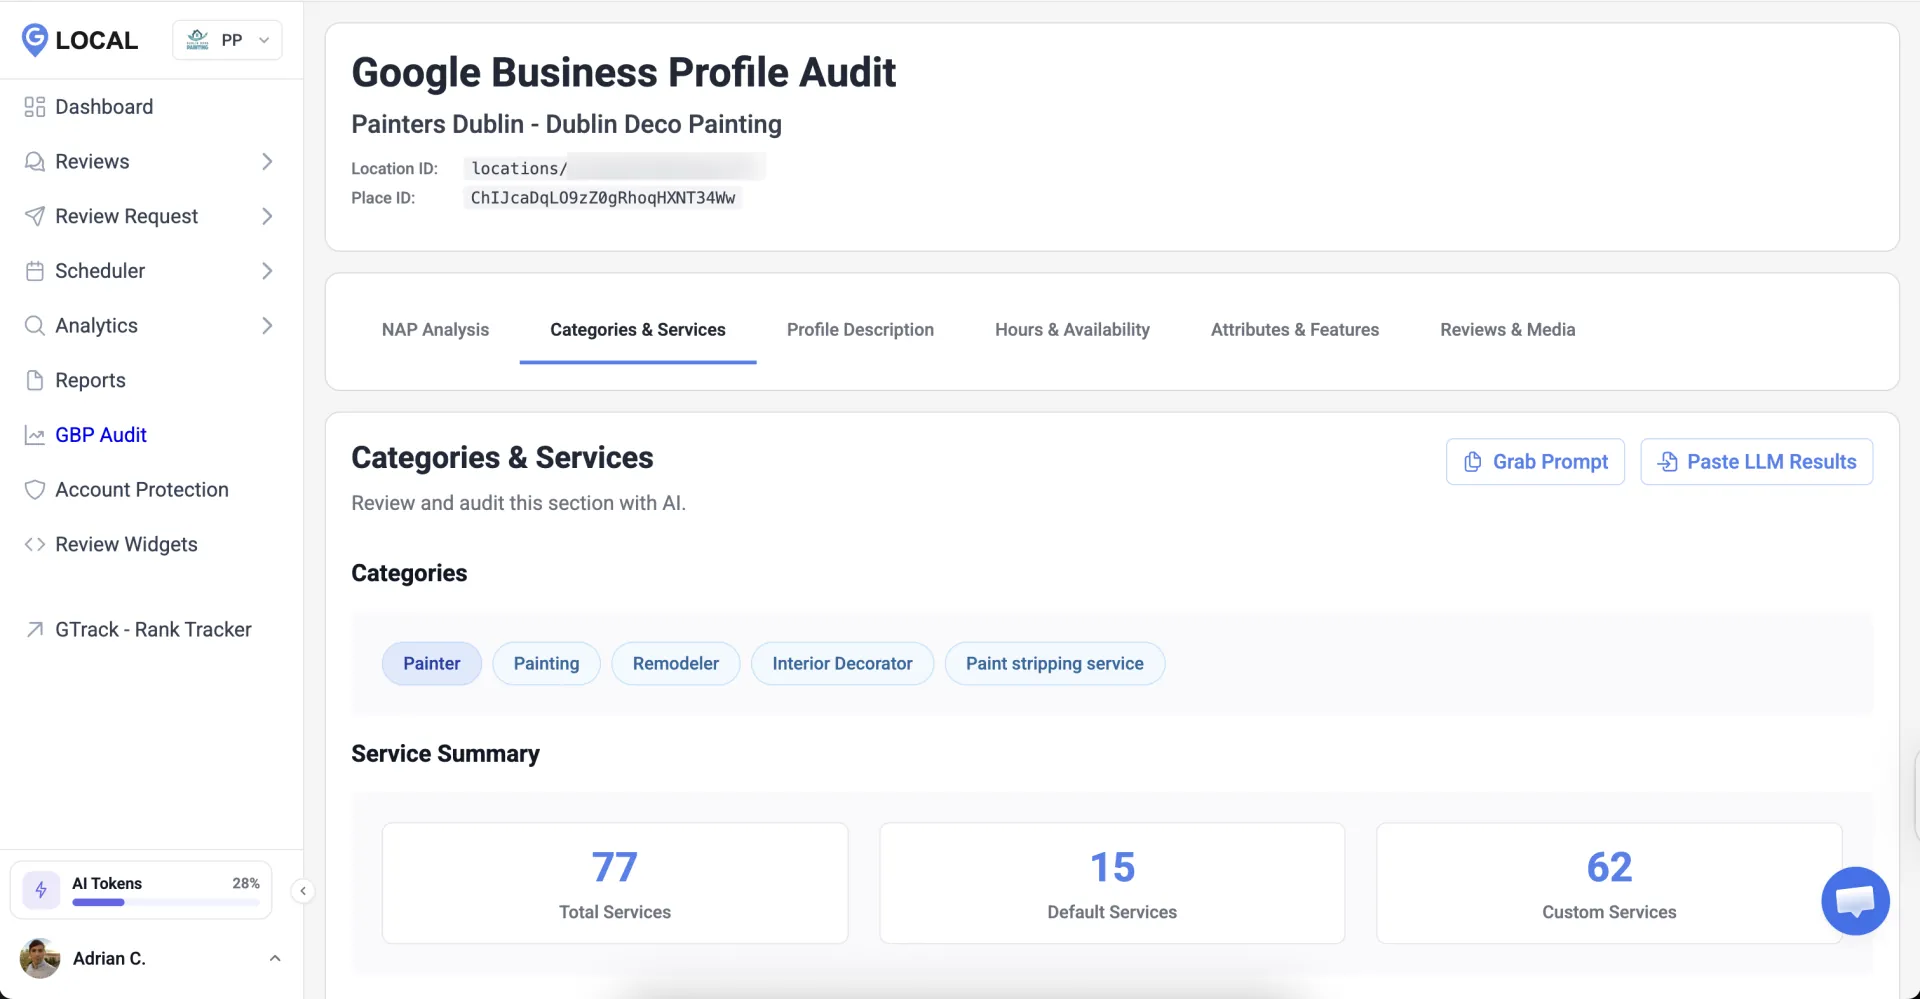Screen dimensions: 1920x999
Task: Click the 15 Default Services card
Action: point(1112,883)
